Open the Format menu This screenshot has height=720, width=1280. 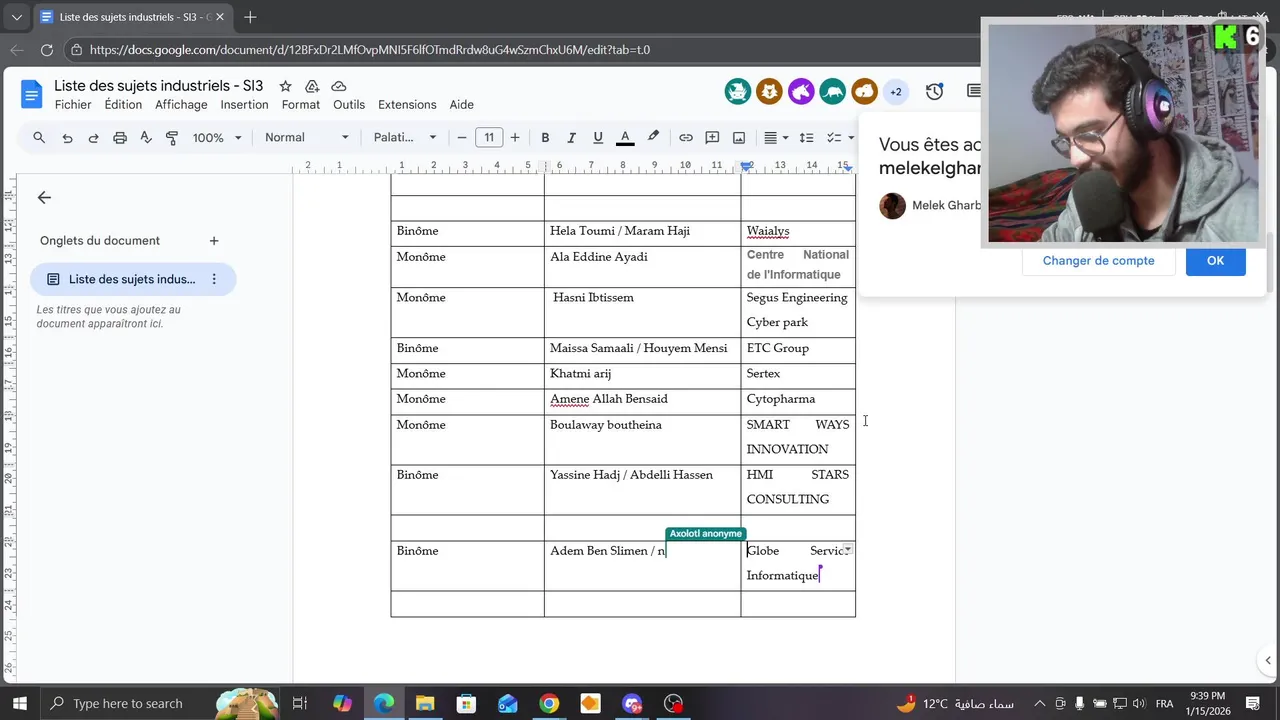click(301, 104)
